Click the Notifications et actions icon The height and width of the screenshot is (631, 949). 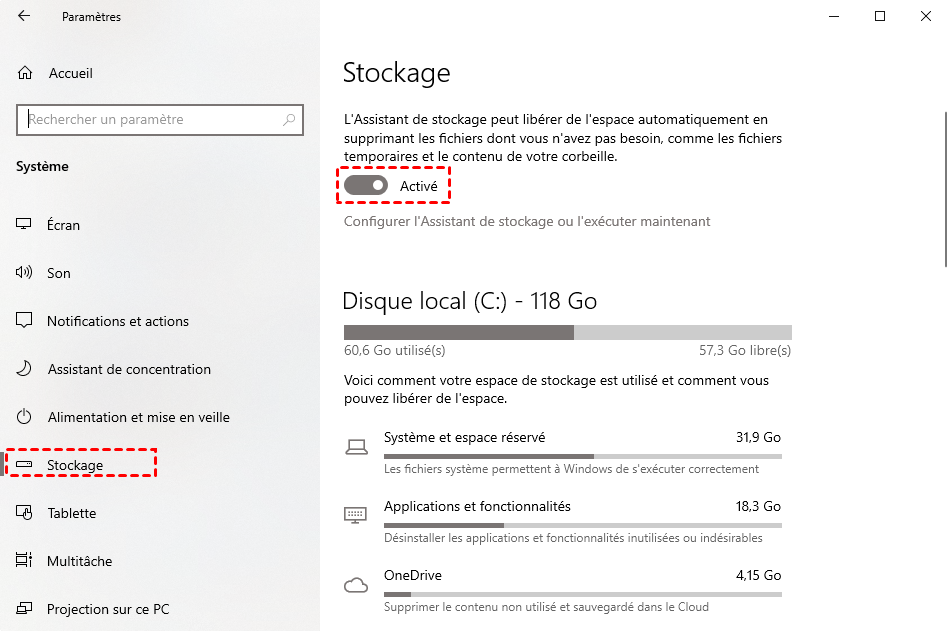(x=25, y=321)
